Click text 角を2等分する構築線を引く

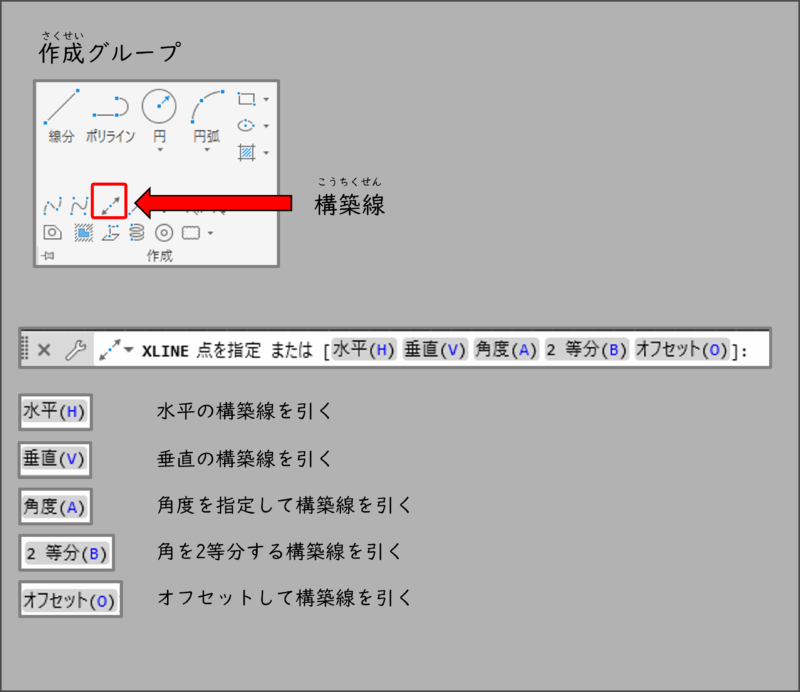click(280, 552)
